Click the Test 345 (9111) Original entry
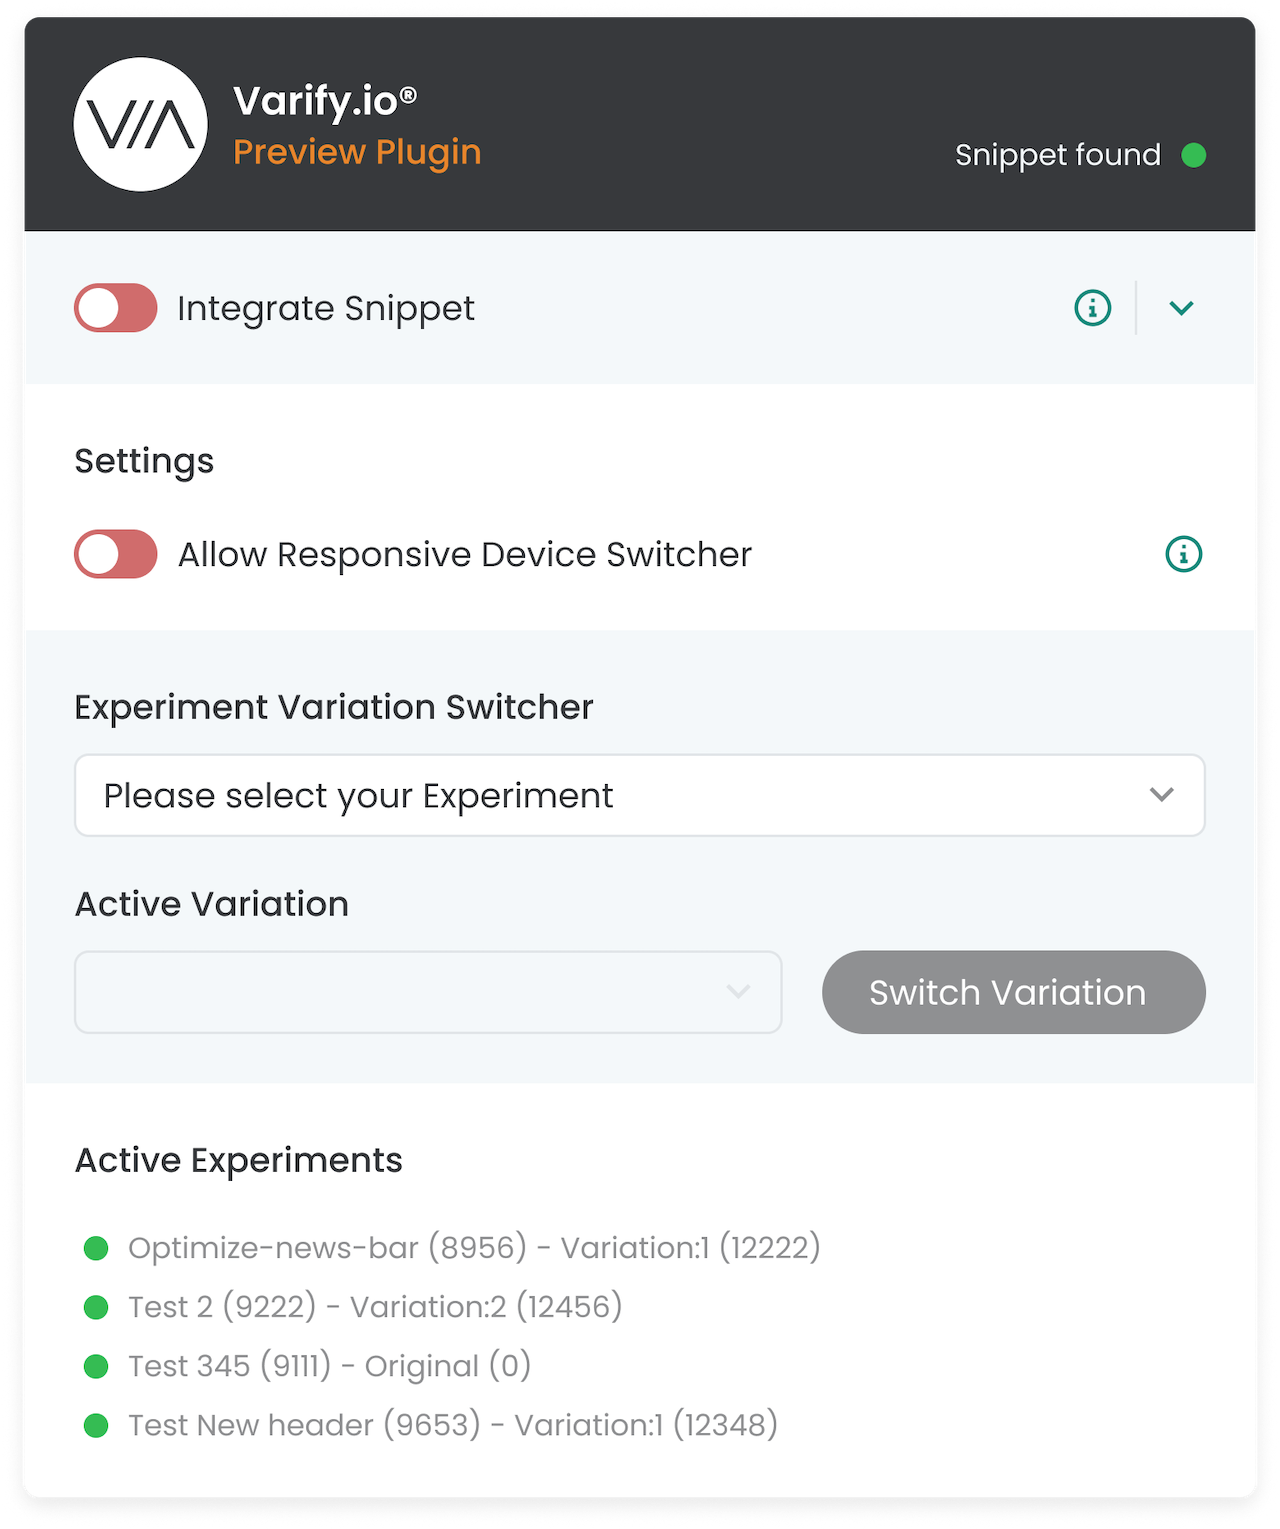This screenshot has width=1280, height=1529. click(330, 1366)
